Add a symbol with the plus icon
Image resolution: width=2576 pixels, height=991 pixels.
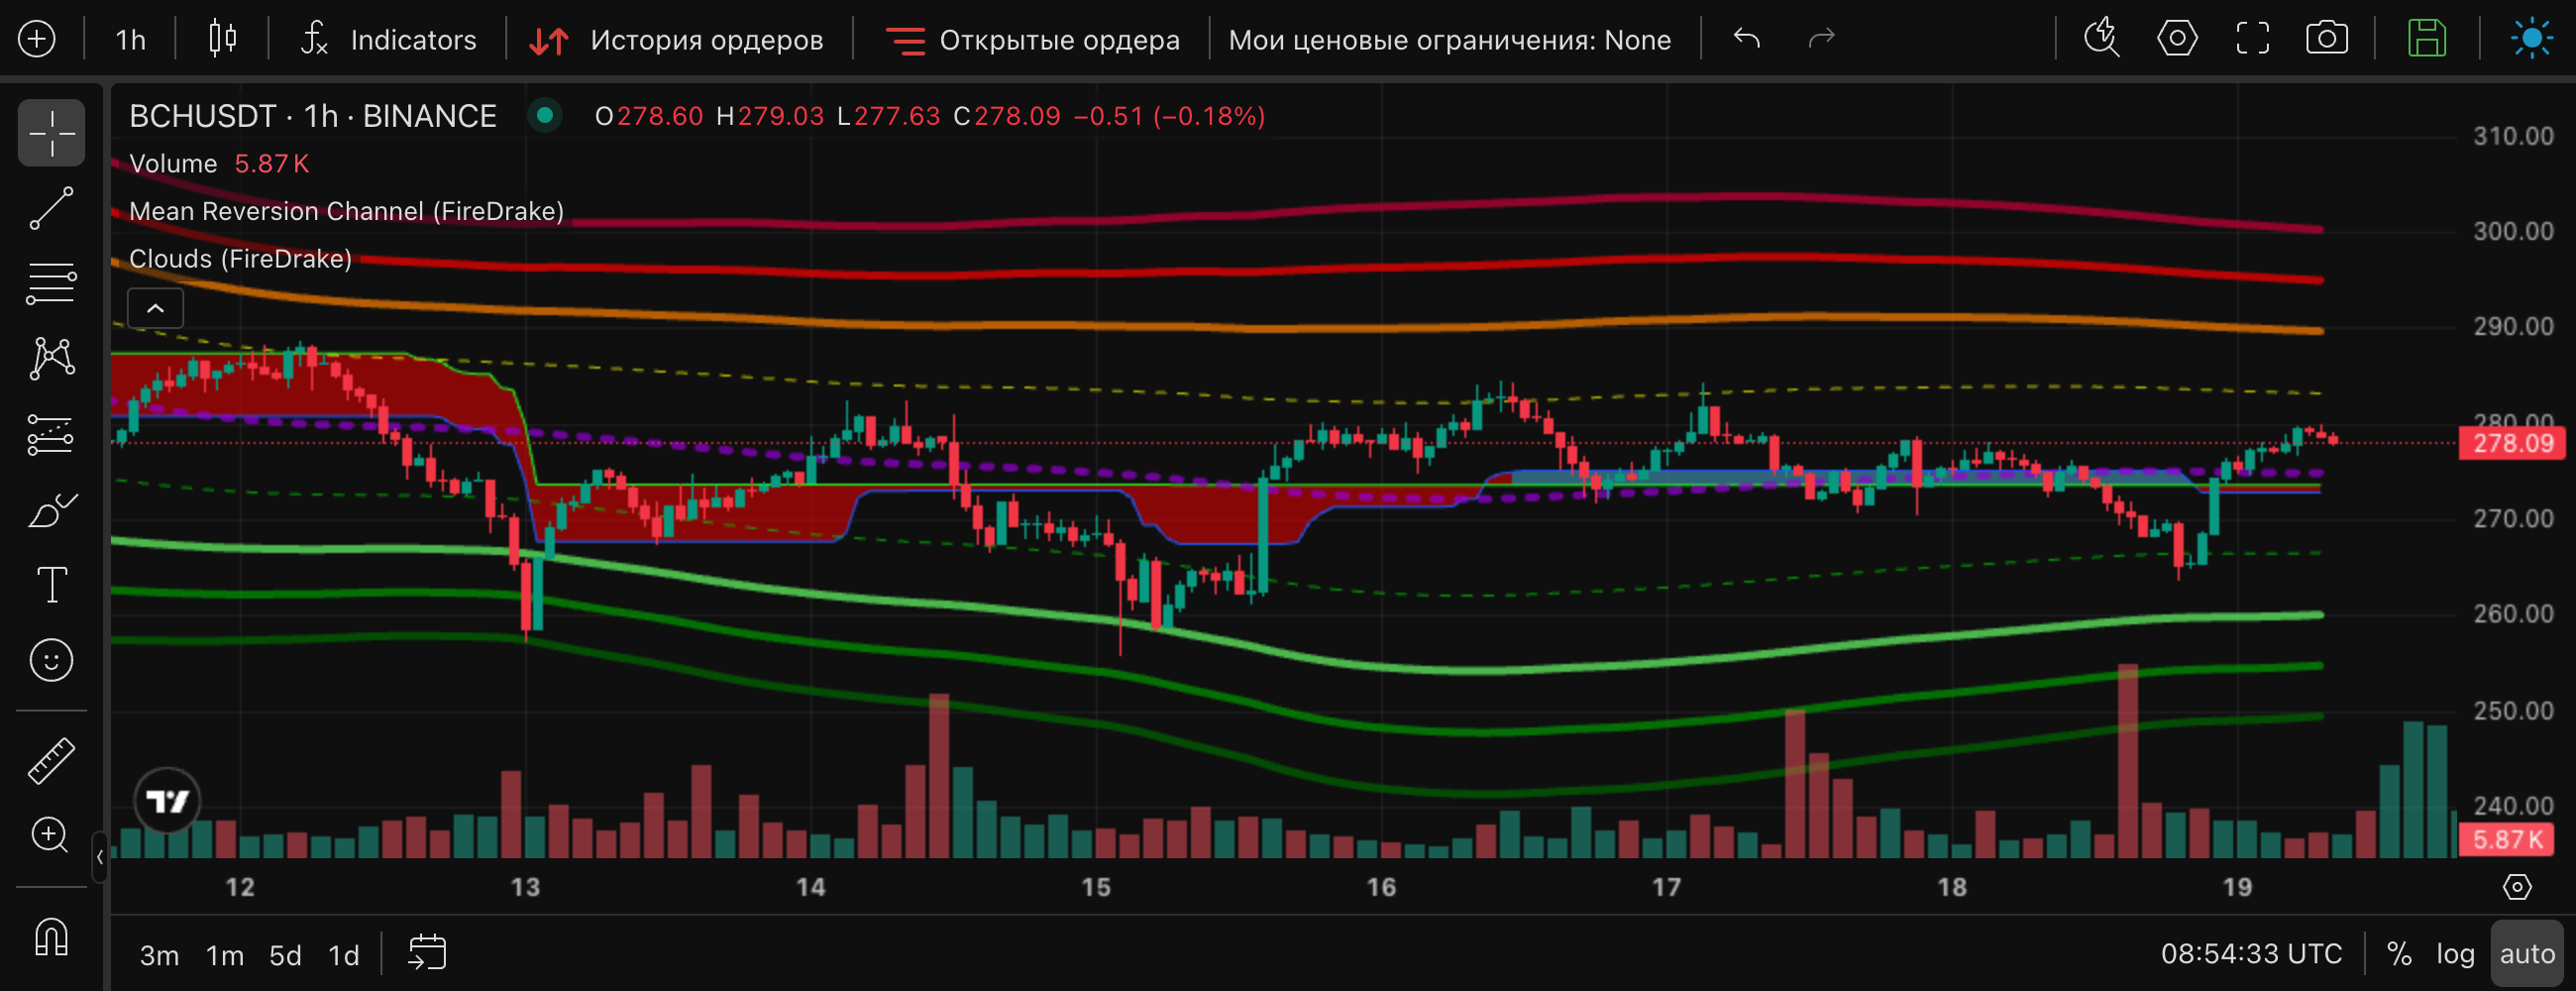click(37, 39)
